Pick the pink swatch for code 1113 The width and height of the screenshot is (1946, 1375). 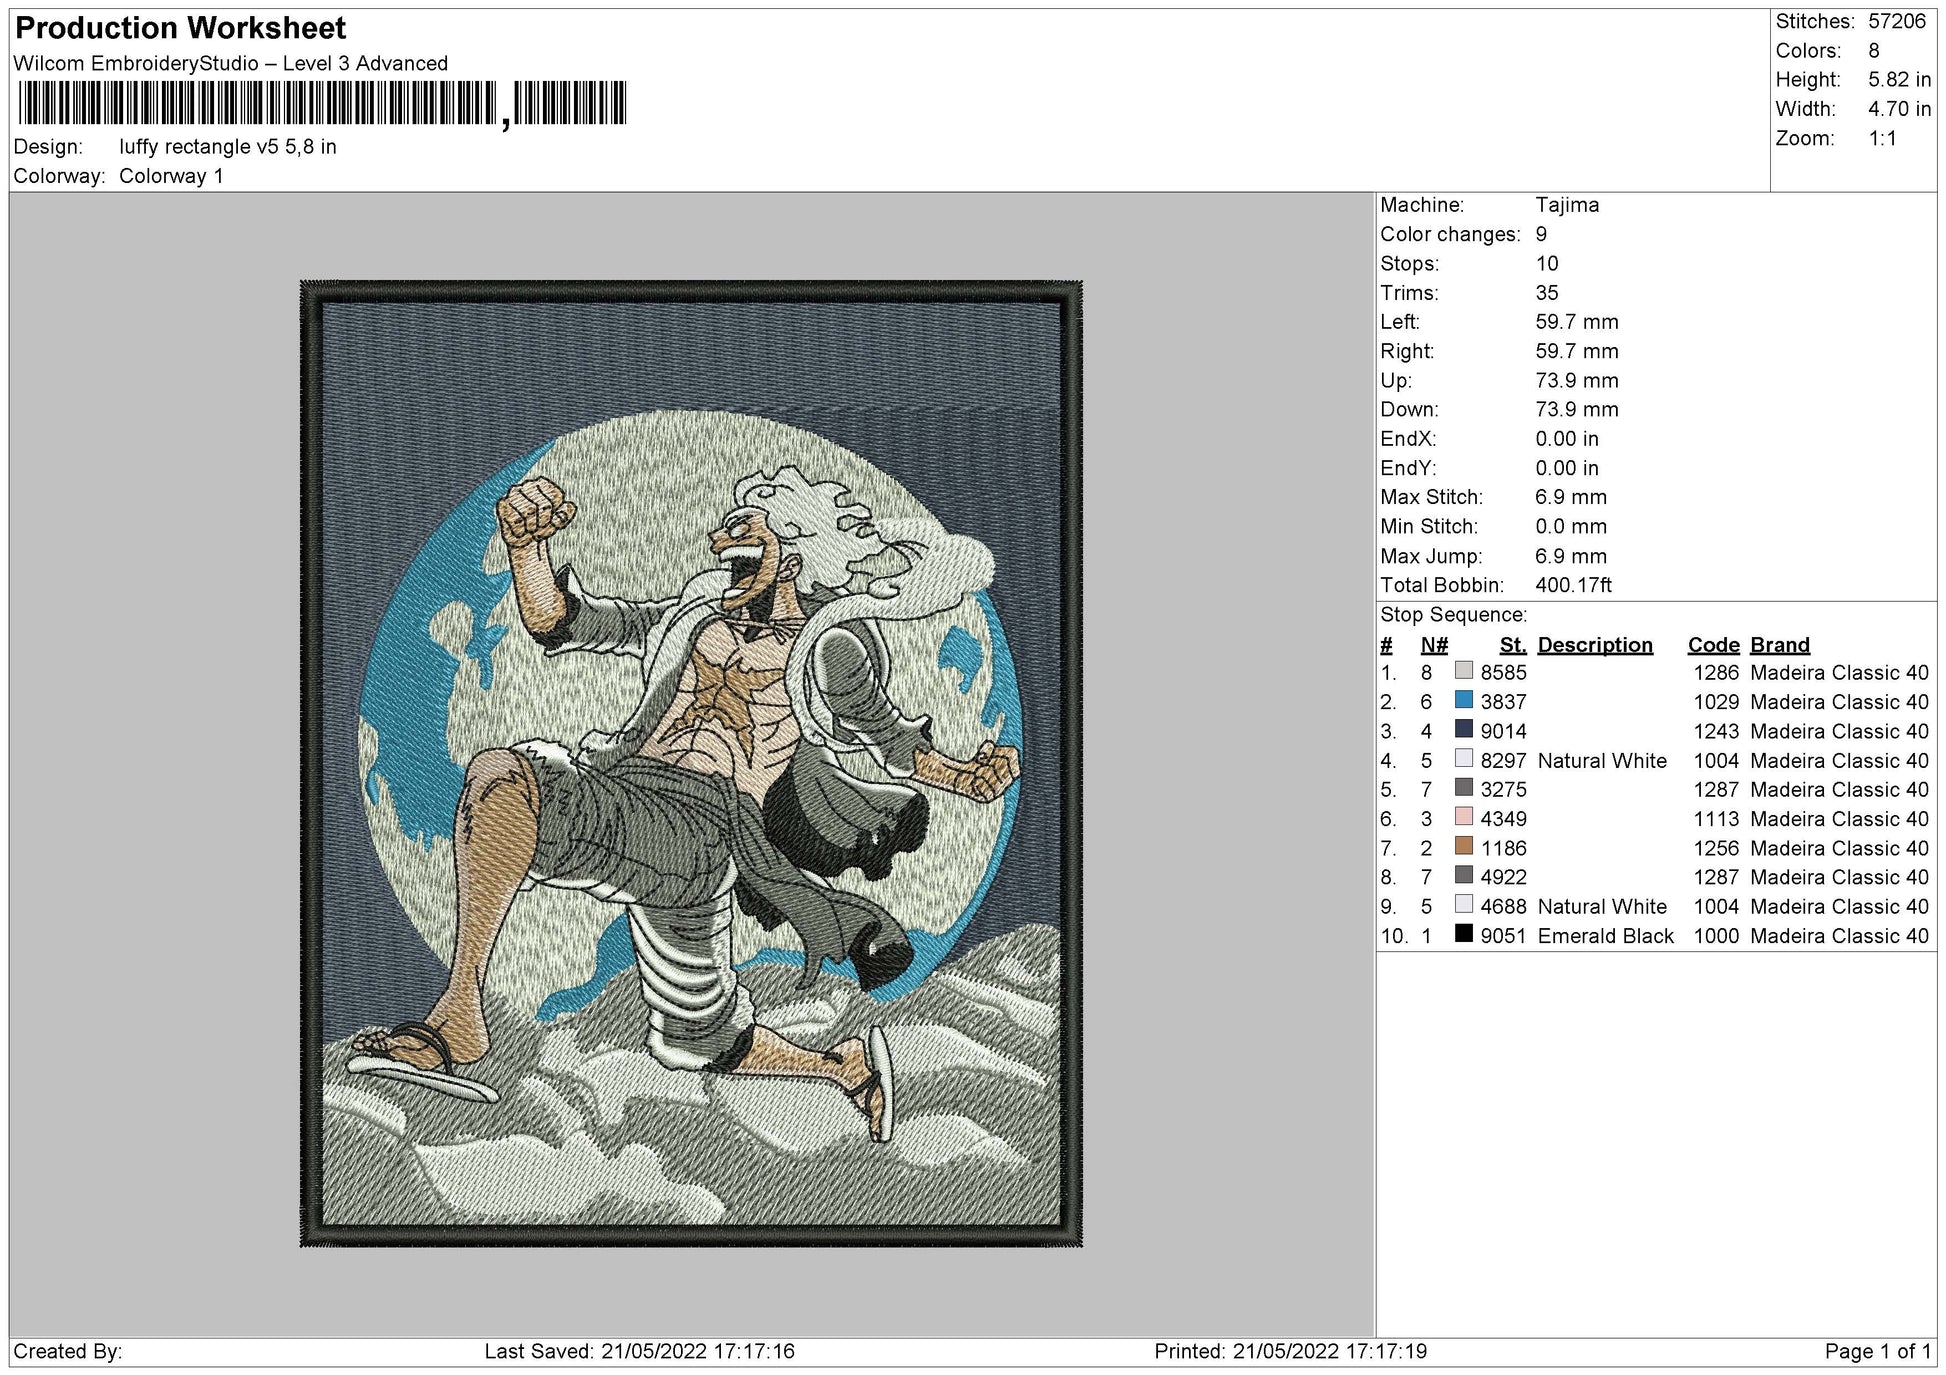1464,817
